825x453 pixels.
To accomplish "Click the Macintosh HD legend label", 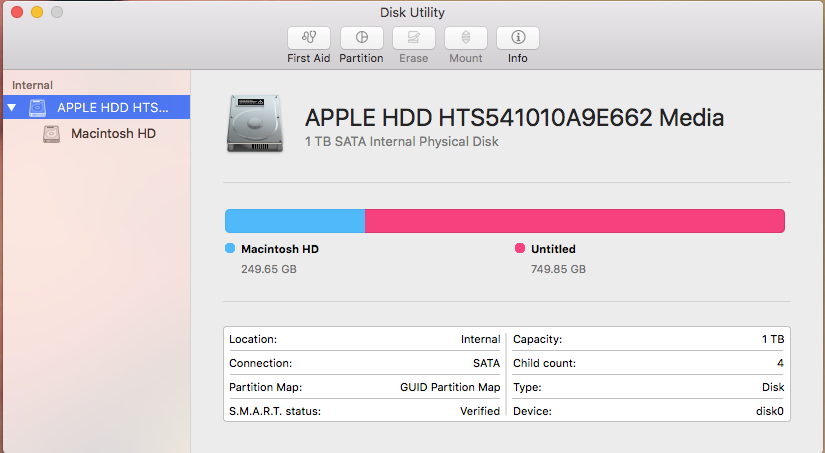I will tap(280, 249).
